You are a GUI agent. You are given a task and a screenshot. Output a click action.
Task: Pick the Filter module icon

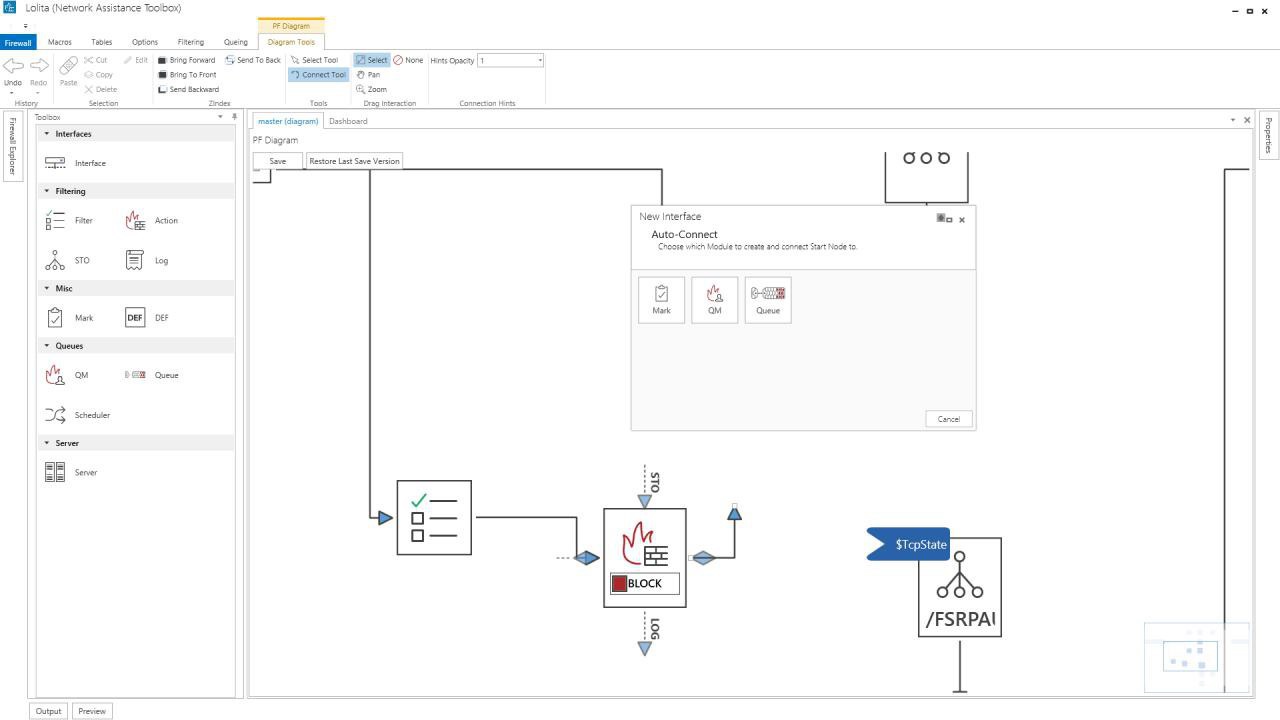pos(56,220)
